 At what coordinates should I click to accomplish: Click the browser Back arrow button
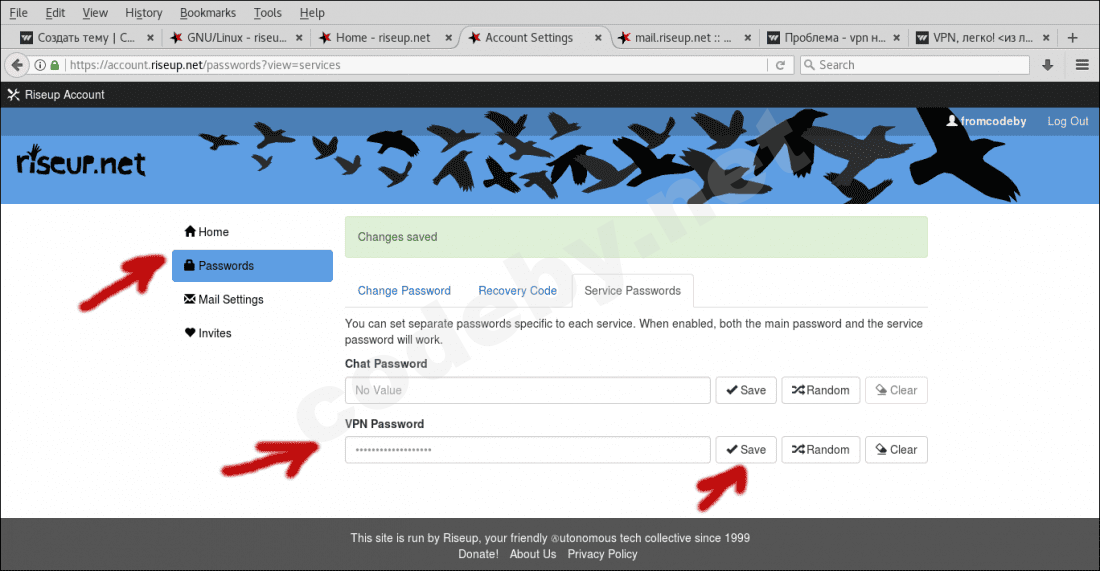click(x=17, y=65)
